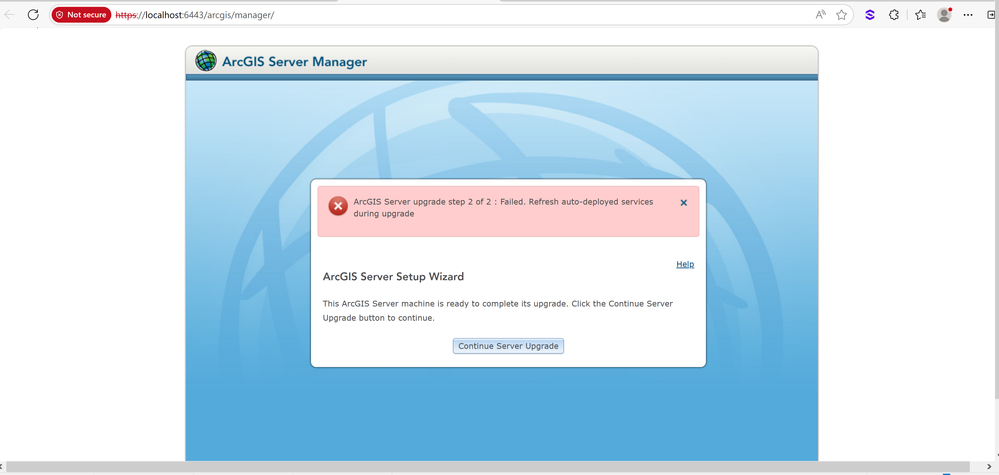Add this page to favorites with star icon
This screenshot has height=475, width=999.
pyautogui.click(x=841, y=15)
